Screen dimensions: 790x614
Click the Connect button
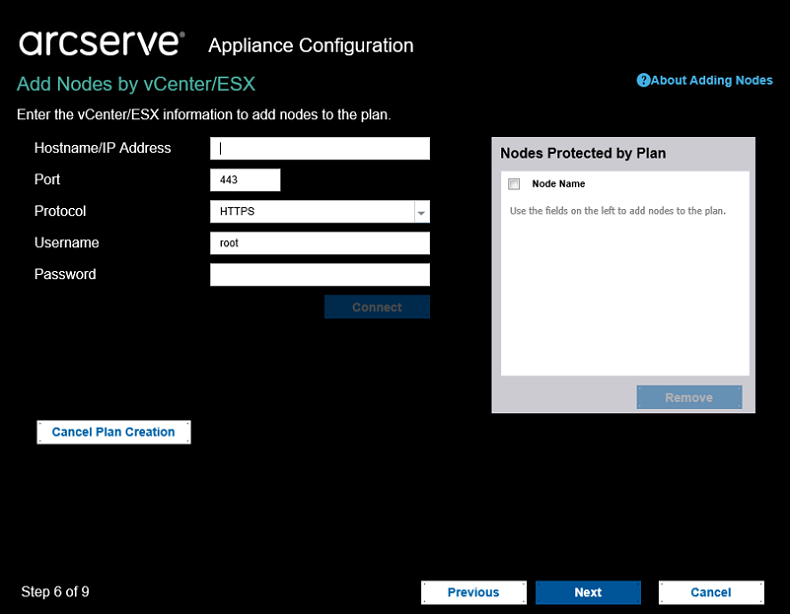tap(377, 307)
